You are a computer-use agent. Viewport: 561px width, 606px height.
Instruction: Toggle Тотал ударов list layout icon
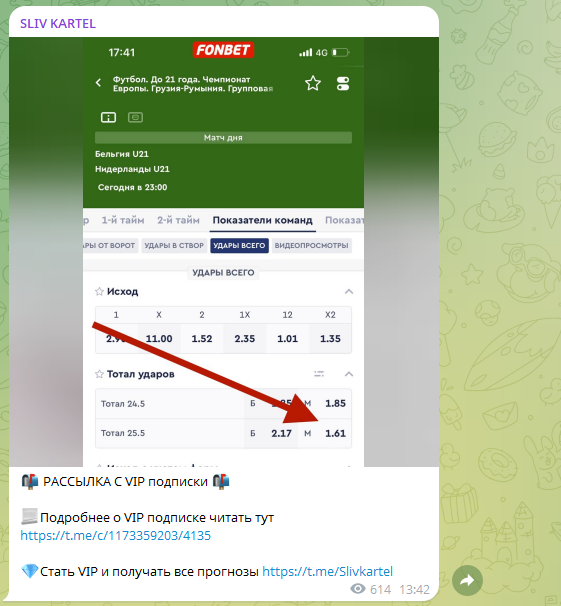(x=319, y=374)
